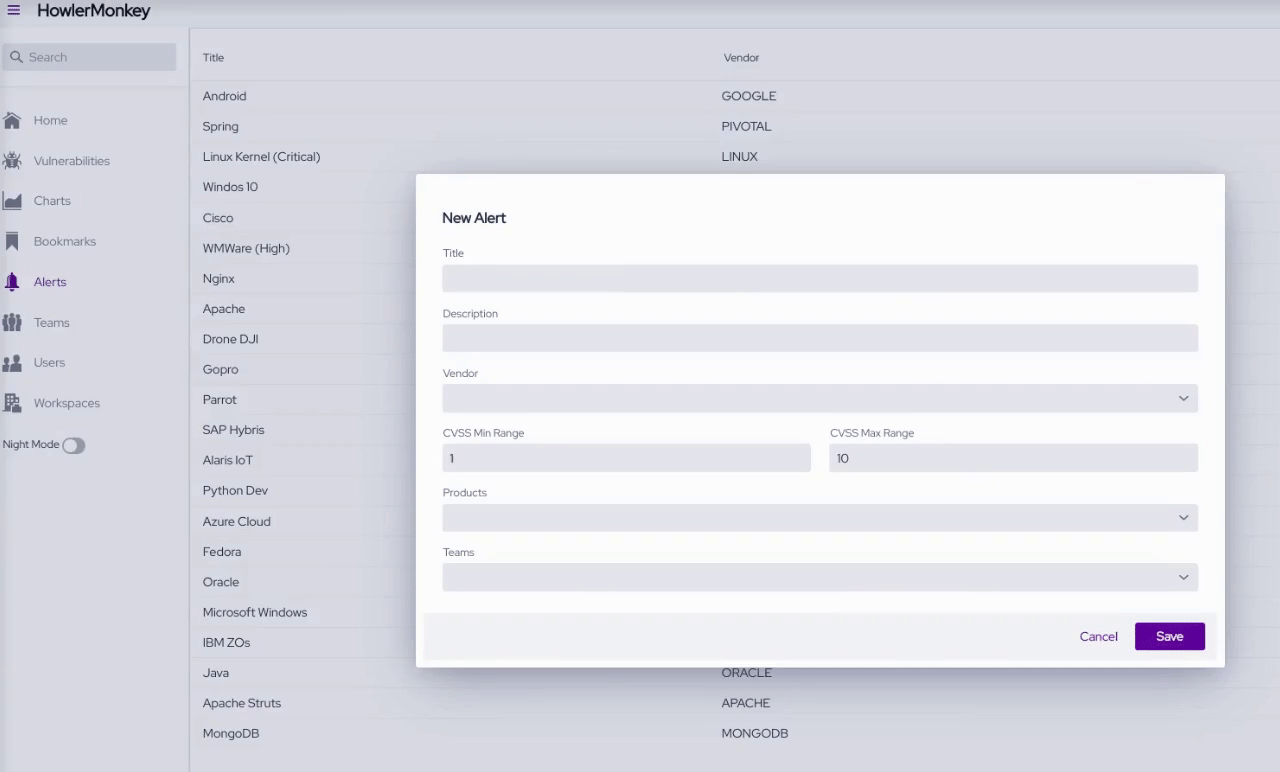Select the Linux Kernel (Critical) row

point(735,156)
